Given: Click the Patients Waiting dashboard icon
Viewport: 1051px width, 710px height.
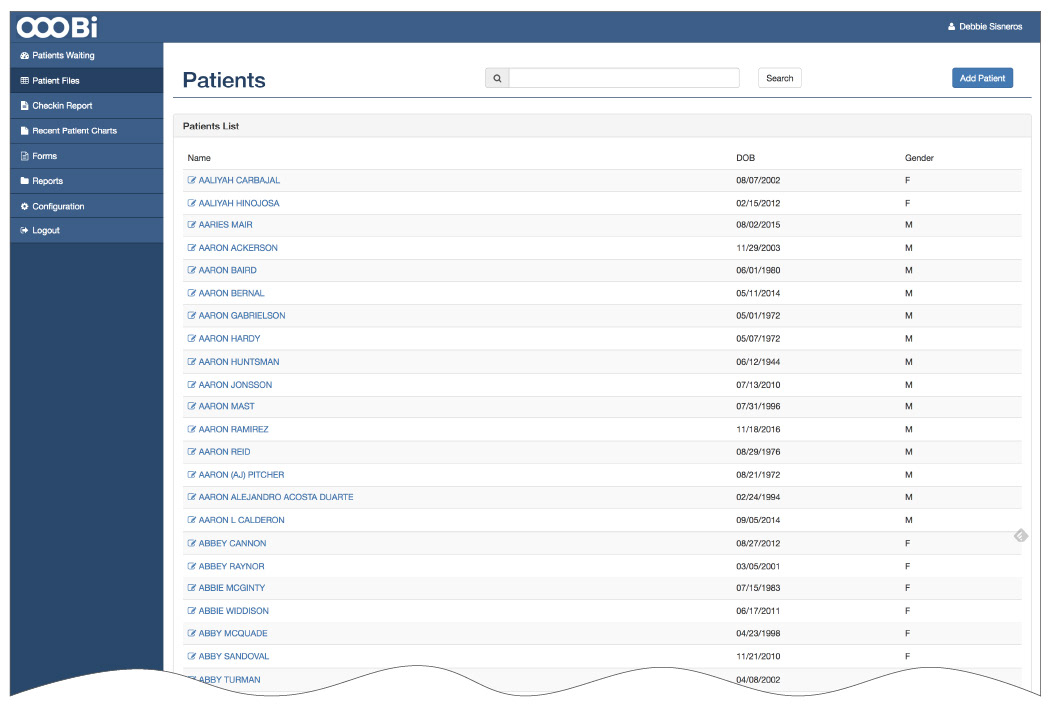Looking at the screenshot, I should pyautogui.click(x=25, y=56).
